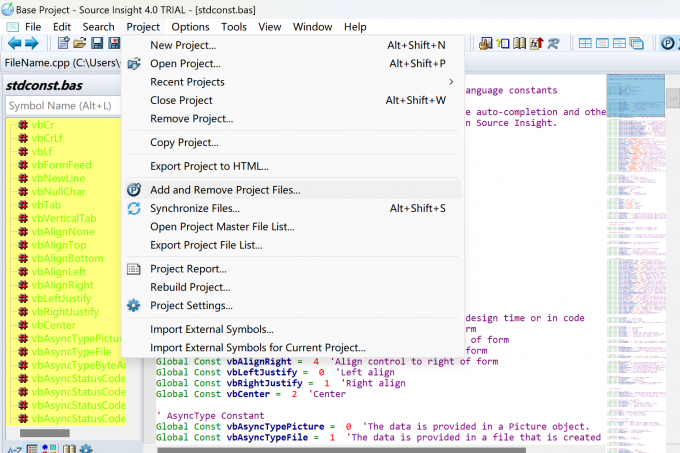Select Add and Remove Project Files
Image resolution: width=680 pixels, height=453 pixels.
tap(224, 189)
